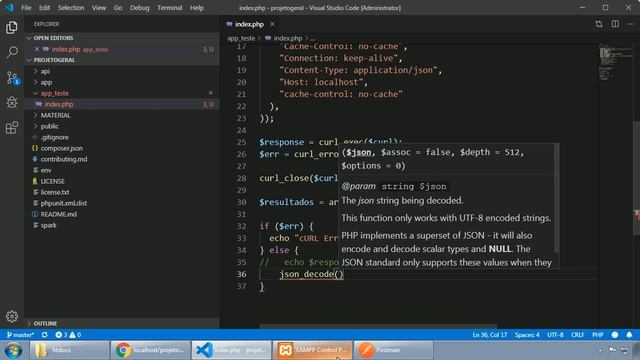
Task: Open the More Actions ellipsis in editor toolbar
Action: pos(631,24)
